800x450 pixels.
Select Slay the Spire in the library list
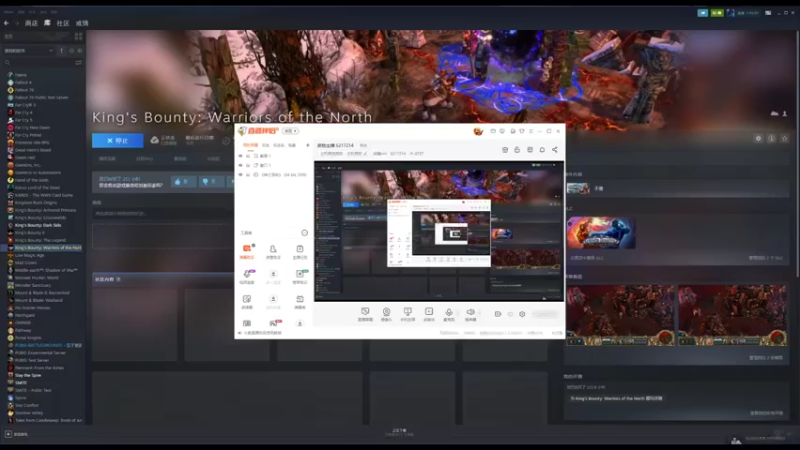click(x=28, y=375)
